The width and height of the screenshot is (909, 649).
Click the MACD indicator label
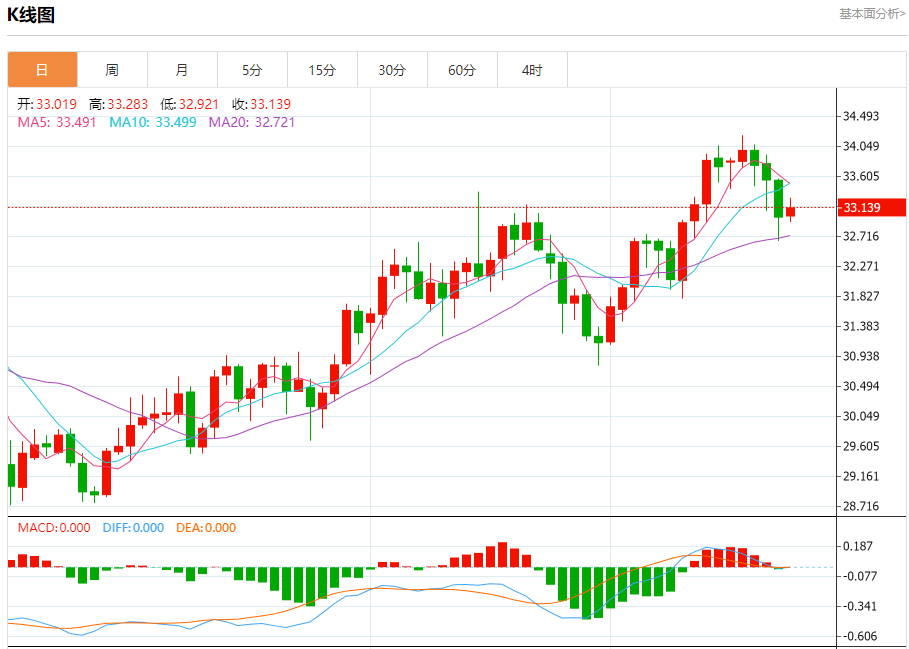pos(54,527)
